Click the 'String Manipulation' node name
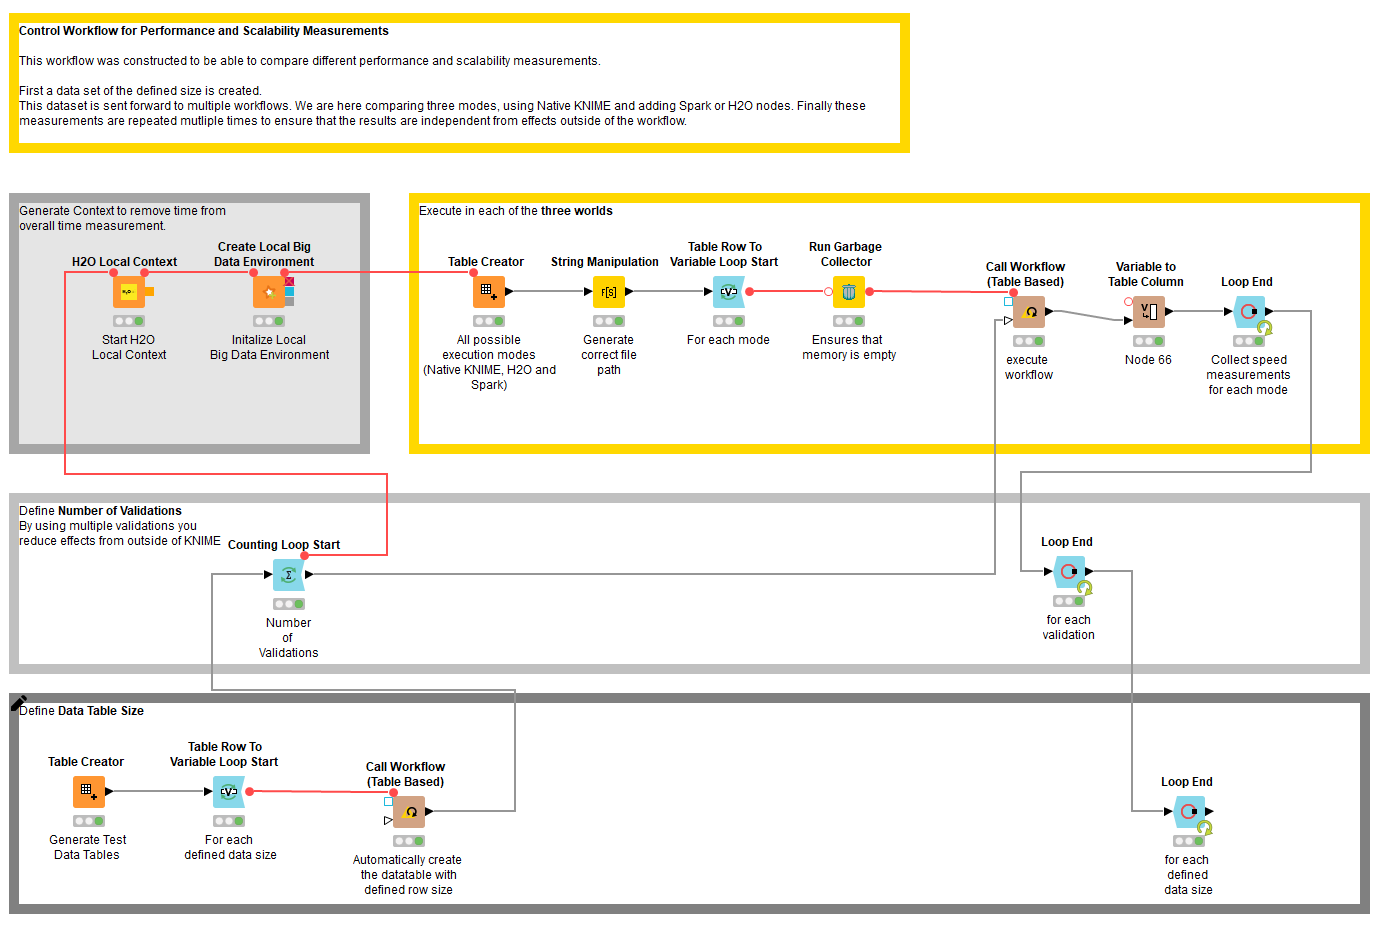The height and width of the screenshot is (929, 1383). 605,262
